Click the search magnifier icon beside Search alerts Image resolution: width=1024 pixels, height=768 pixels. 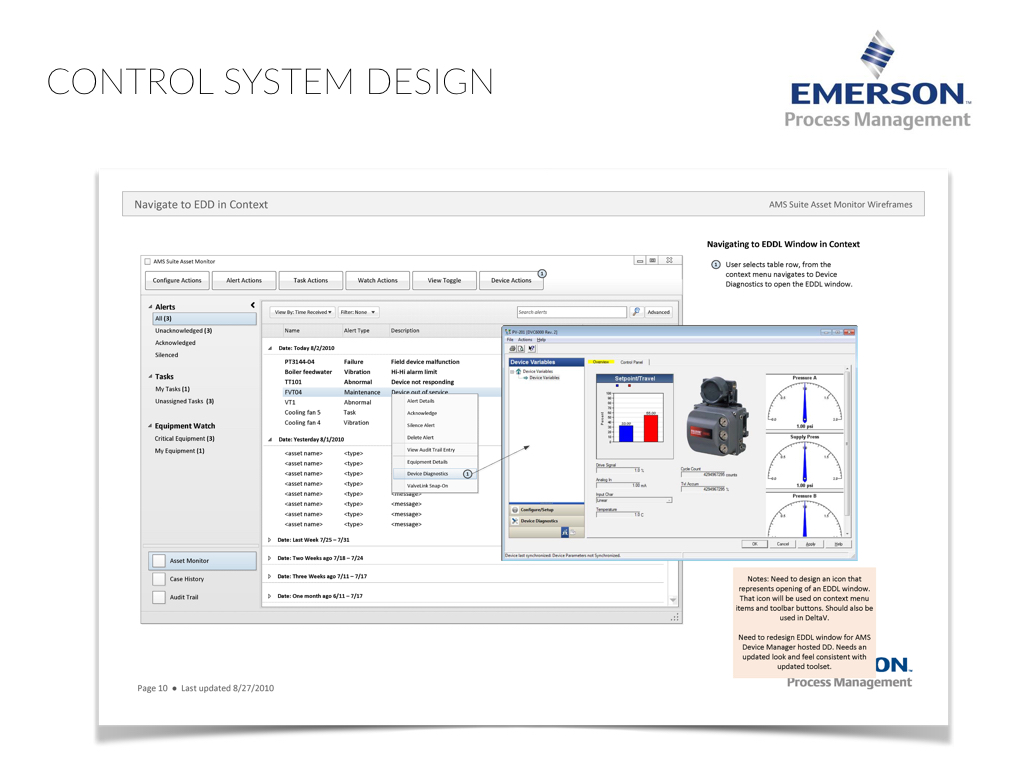point(636,312)
